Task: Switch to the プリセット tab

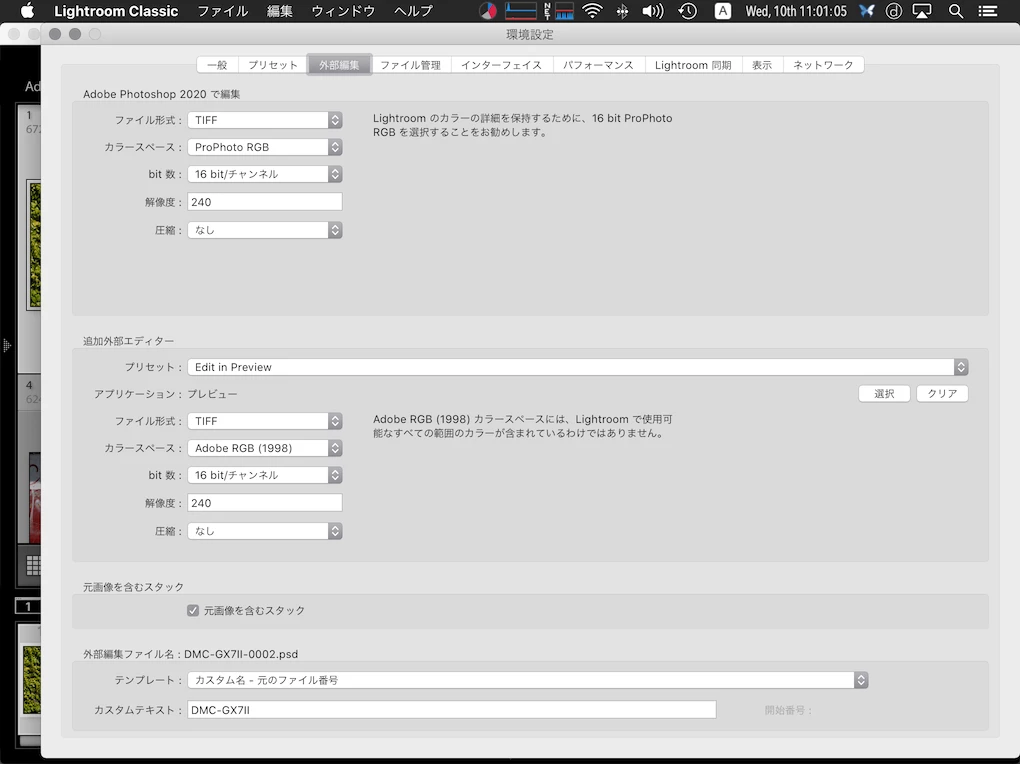Action: (273, 65)
